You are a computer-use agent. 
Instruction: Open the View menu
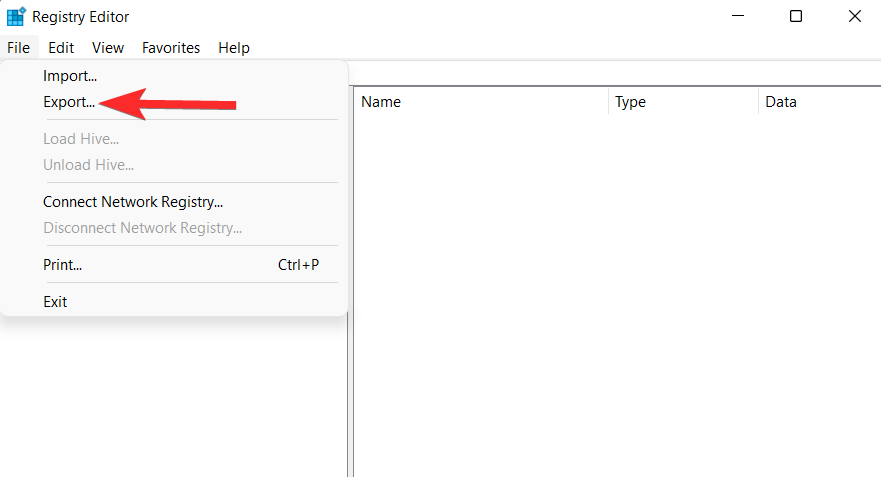point(108,48)
